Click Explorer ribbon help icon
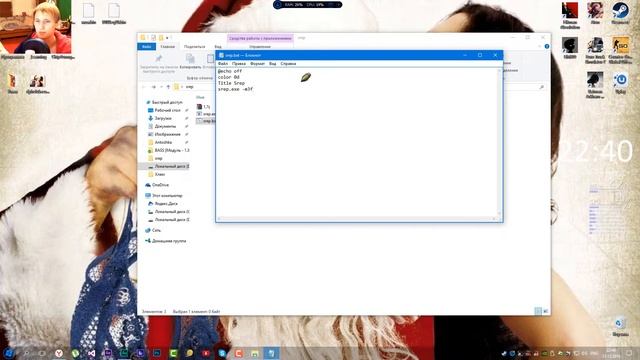Image resolution: width=640 pixels, height=360 pixels. click(547, 47)
